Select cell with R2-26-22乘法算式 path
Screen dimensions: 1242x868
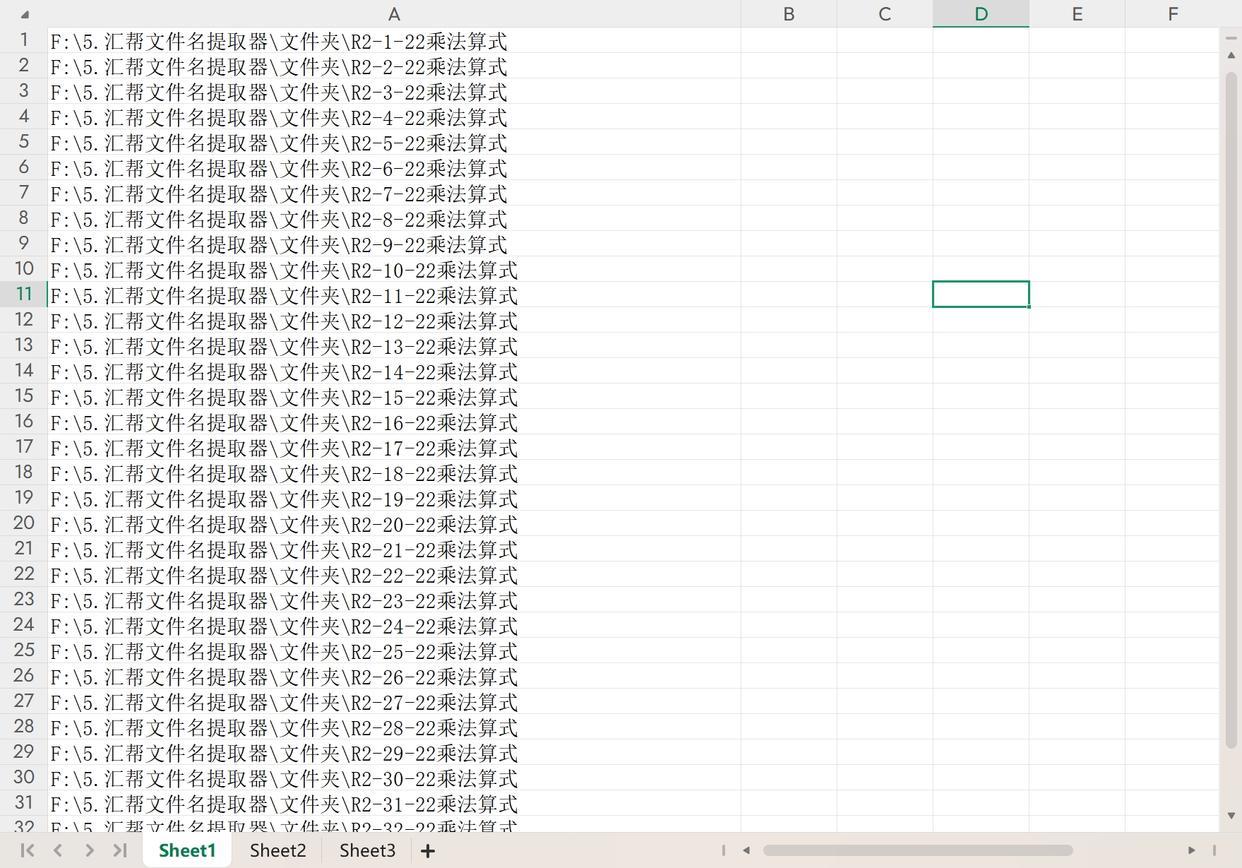[x=394, y=675]
